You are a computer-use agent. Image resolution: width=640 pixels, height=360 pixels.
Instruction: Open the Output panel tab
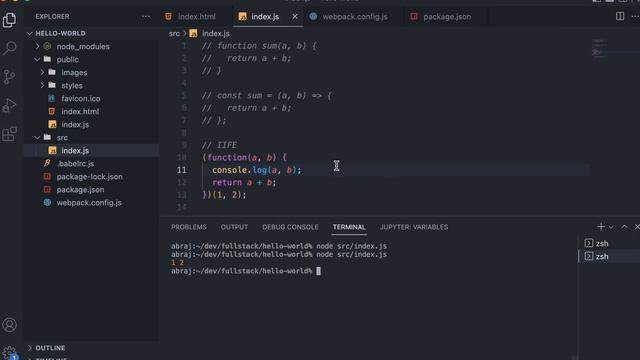[234, 227]
